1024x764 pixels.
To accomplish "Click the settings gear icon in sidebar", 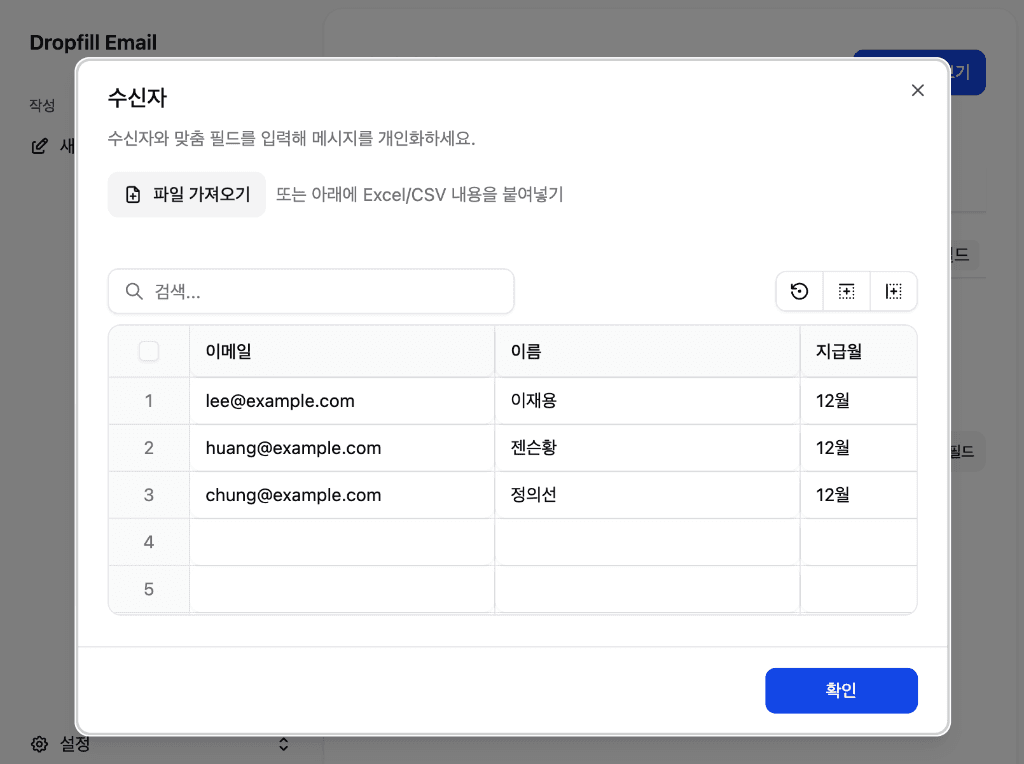I will [x=40, y=744].
